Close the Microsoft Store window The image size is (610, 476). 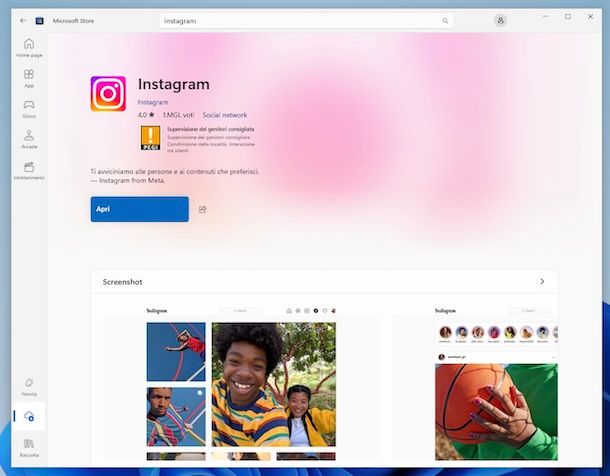591,17
